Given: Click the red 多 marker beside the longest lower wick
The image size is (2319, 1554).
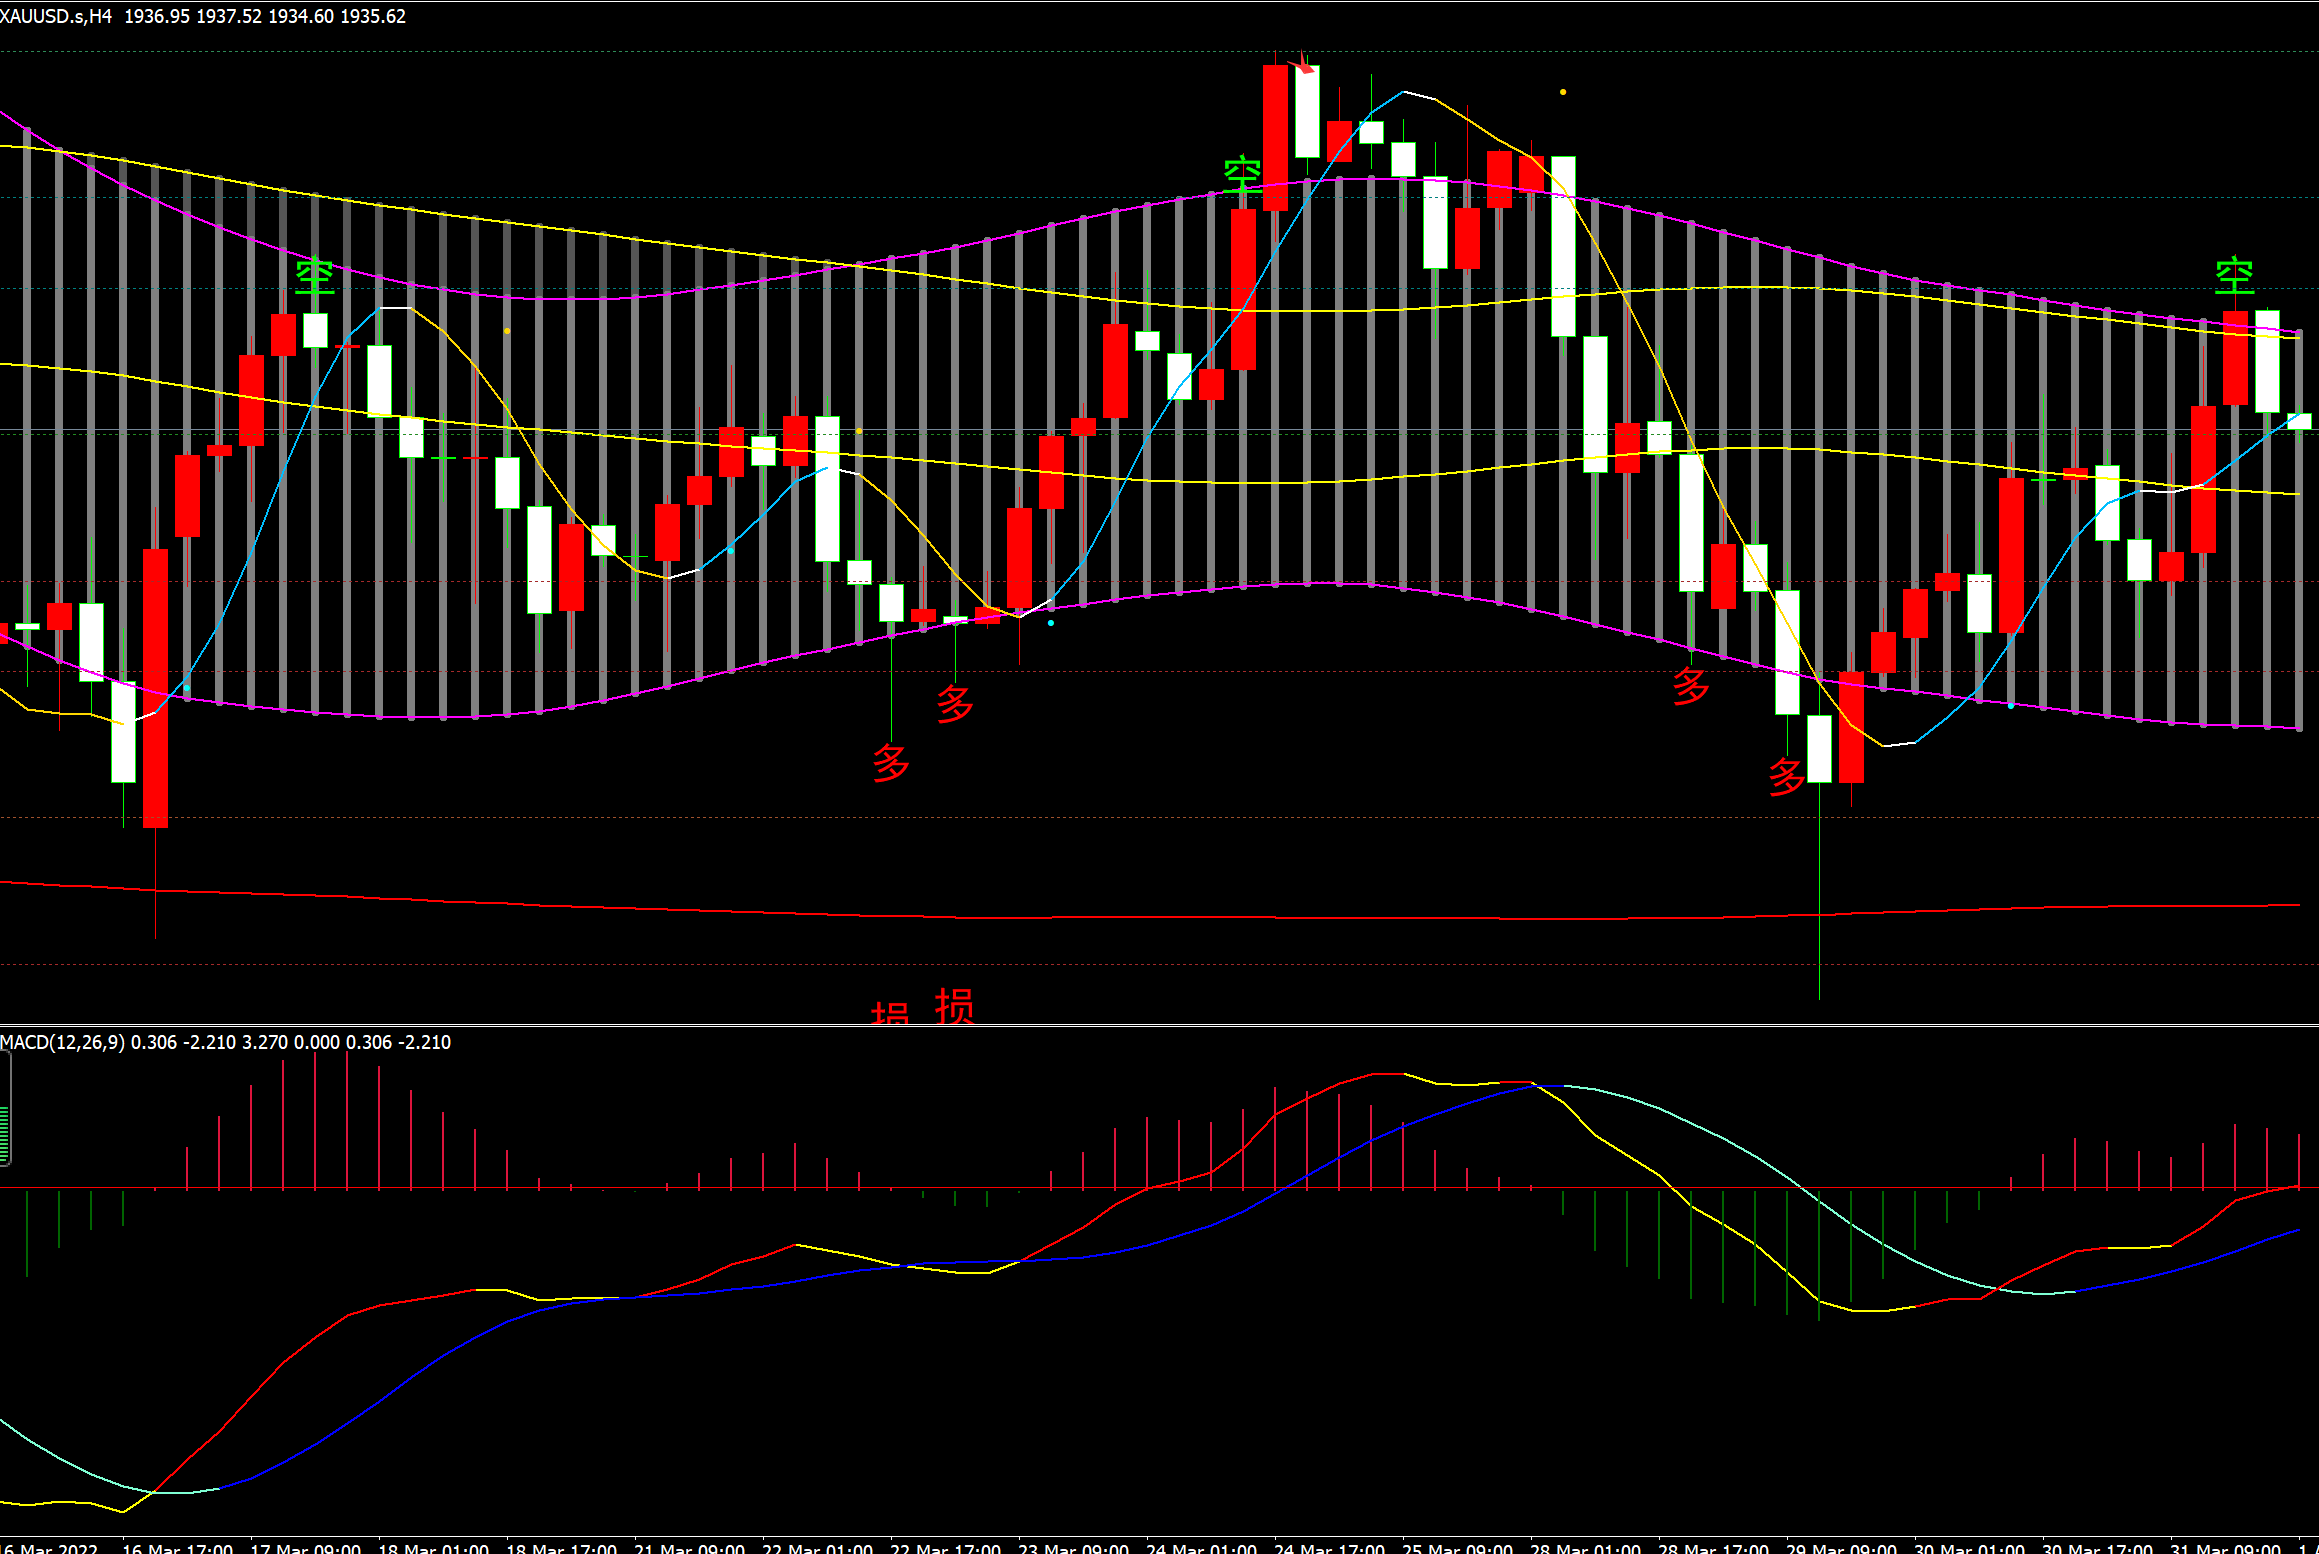Looking at the screenshot, I should click(x=1786, y=776).
